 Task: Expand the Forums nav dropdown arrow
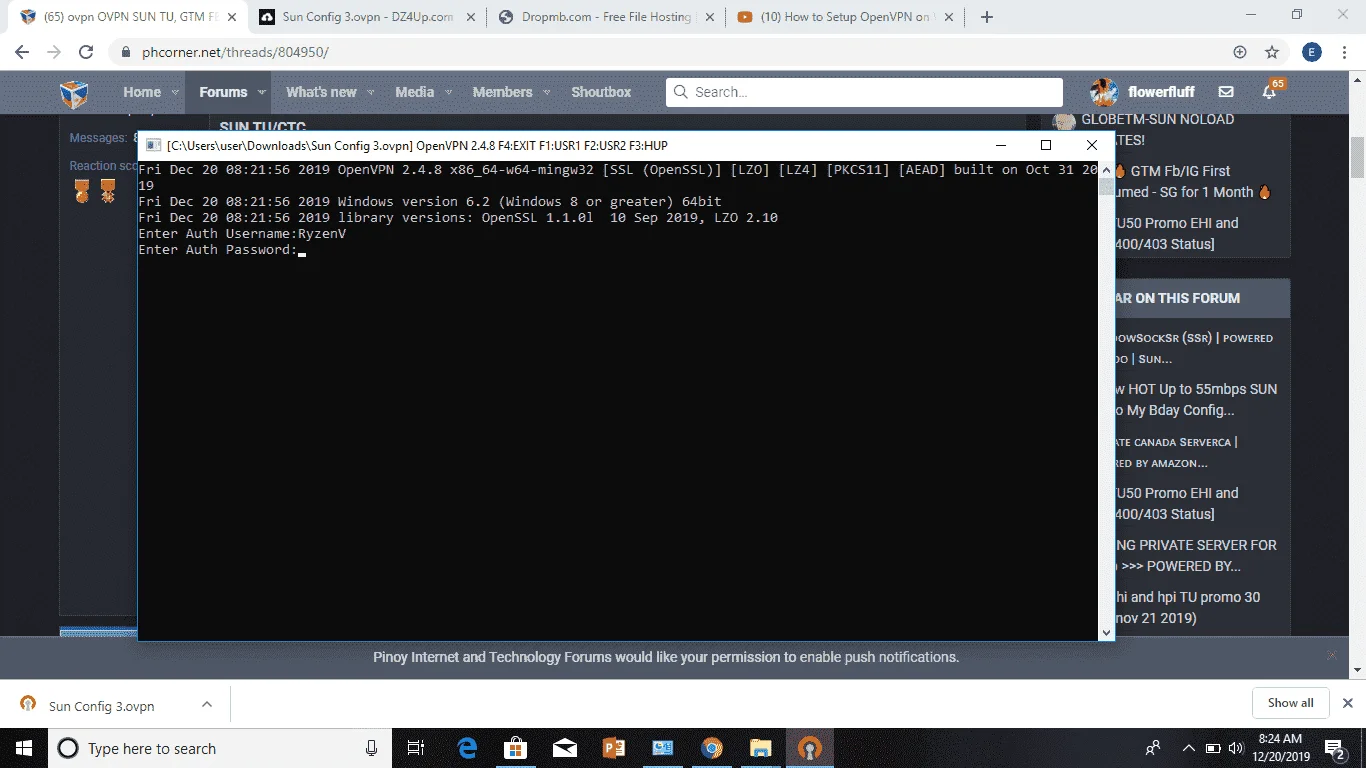[x=261, y=92]
